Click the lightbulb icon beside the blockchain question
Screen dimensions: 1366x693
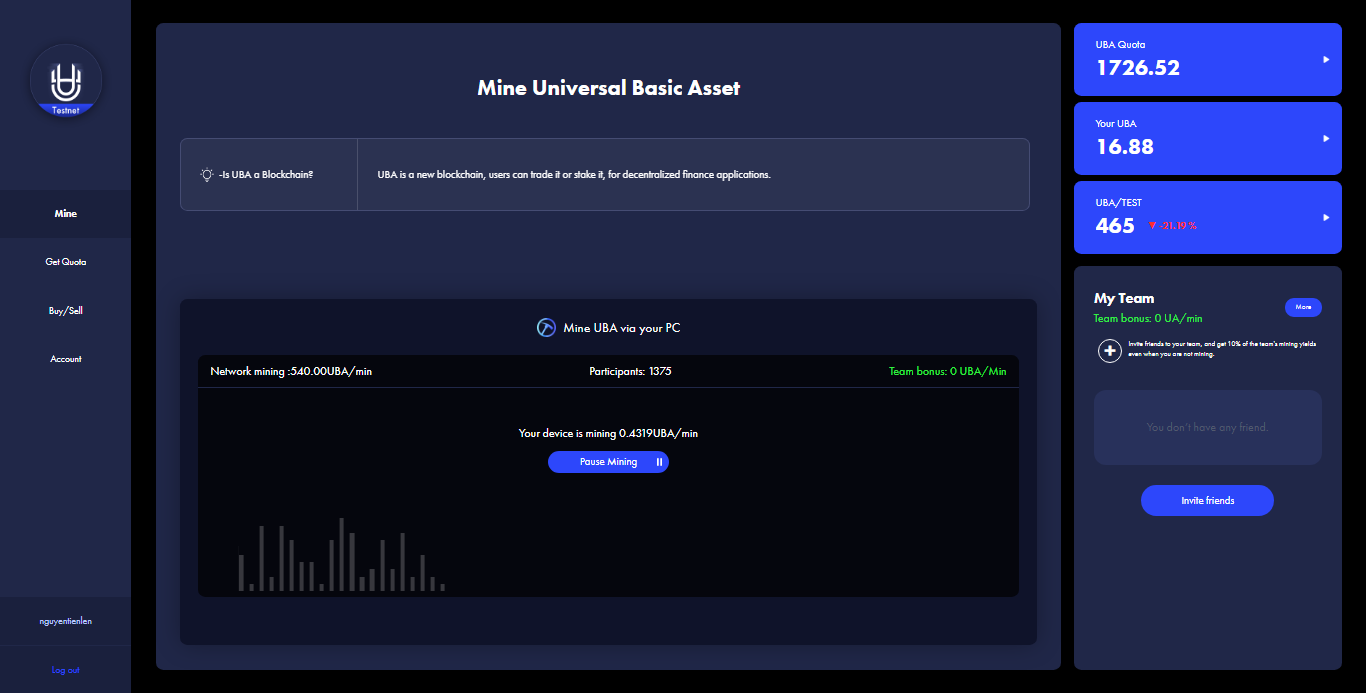206,174
